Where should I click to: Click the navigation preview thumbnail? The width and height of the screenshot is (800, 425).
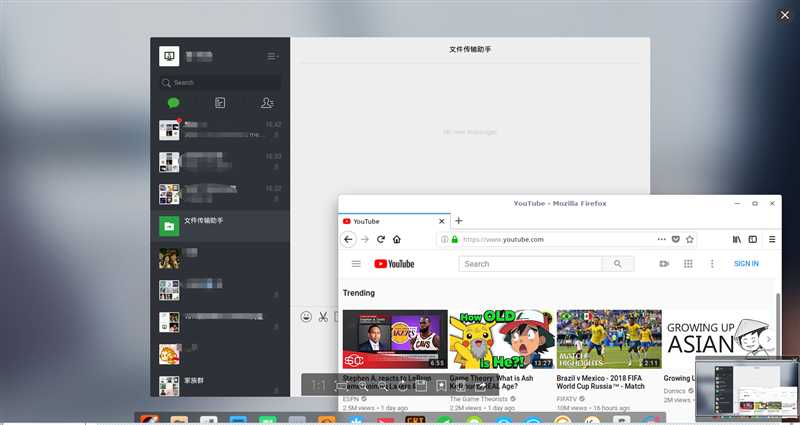[x=747, y=390]
